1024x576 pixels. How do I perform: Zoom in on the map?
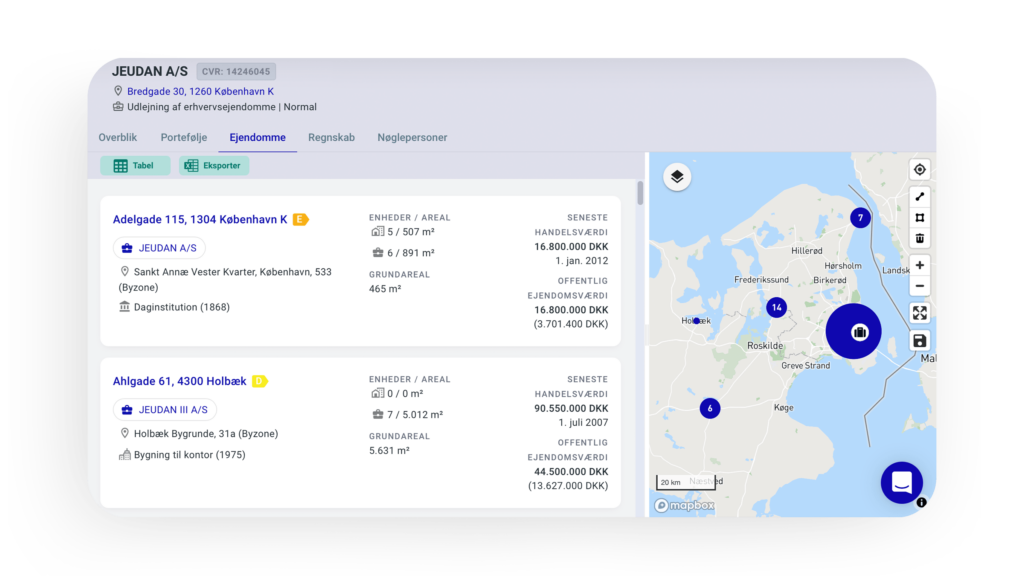(920, 265)
